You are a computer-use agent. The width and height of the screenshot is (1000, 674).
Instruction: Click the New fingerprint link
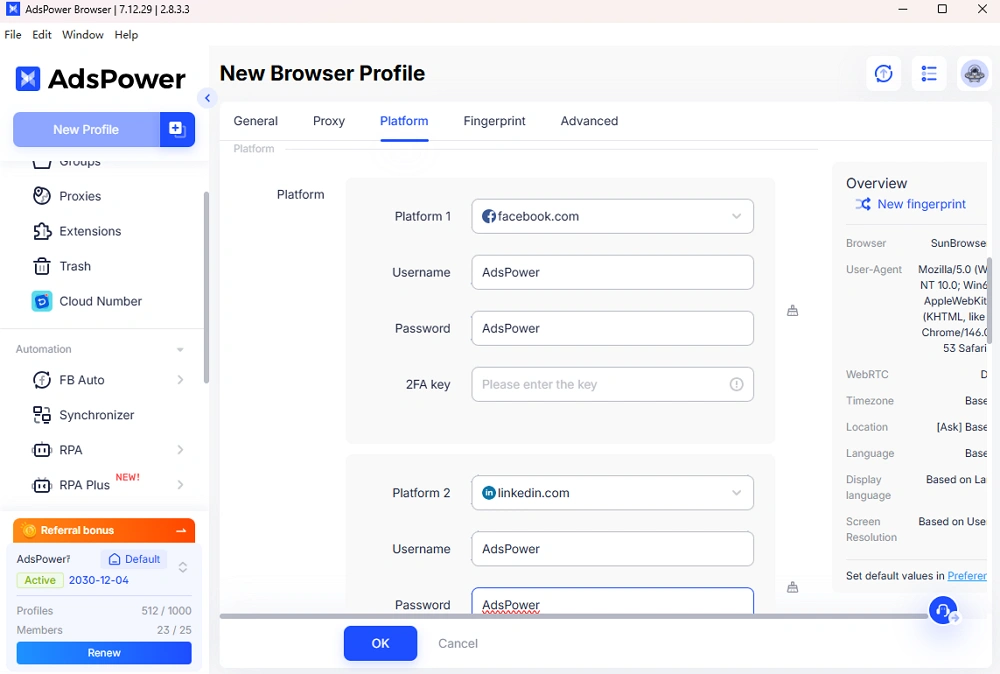point(920,204)
